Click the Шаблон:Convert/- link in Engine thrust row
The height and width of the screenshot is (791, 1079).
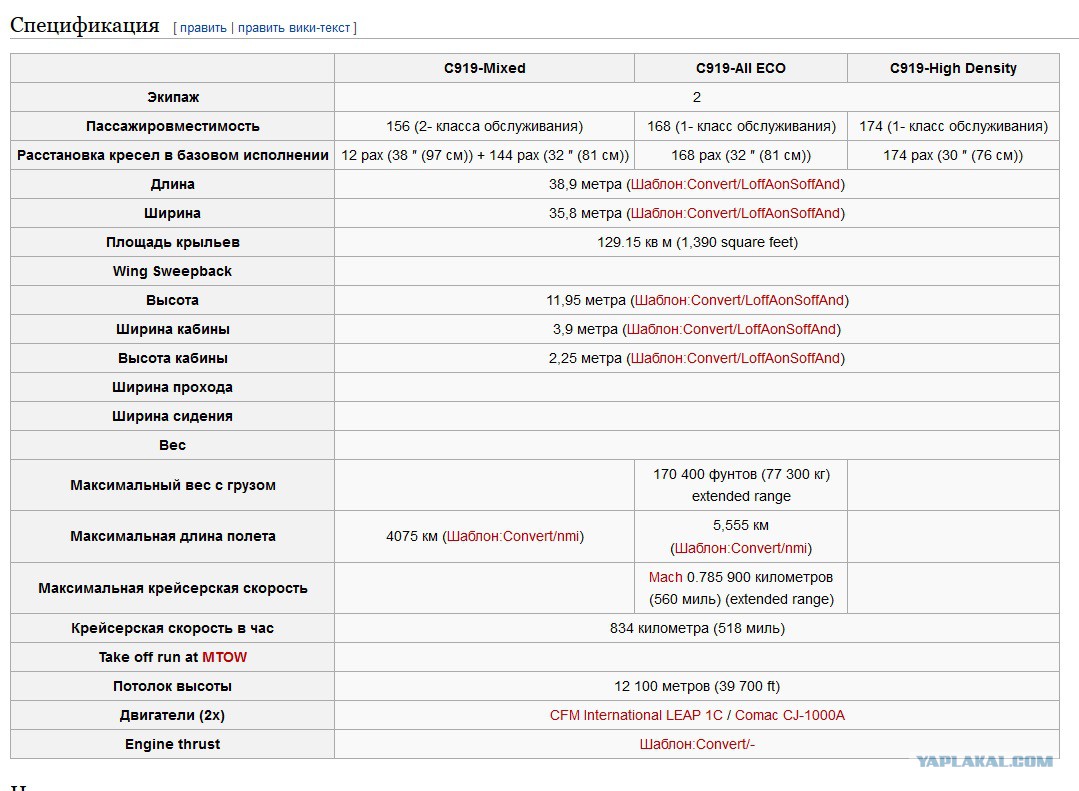(697, 744)
